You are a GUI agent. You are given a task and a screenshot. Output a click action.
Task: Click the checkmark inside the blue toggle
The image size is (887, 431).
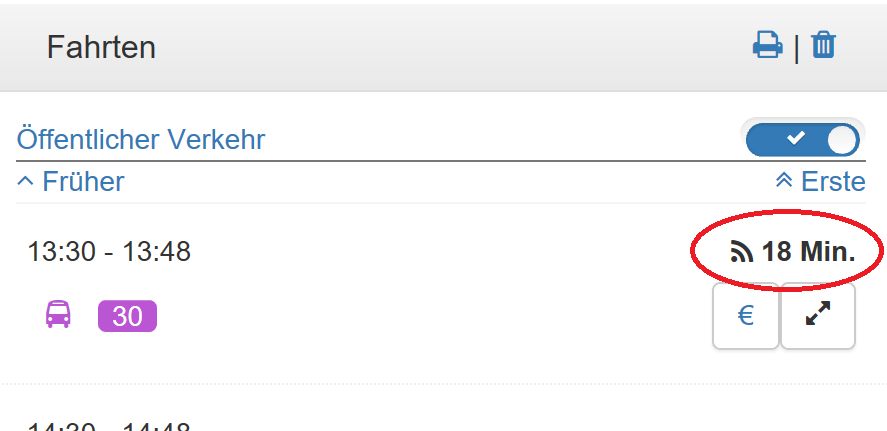click(796, 138)
